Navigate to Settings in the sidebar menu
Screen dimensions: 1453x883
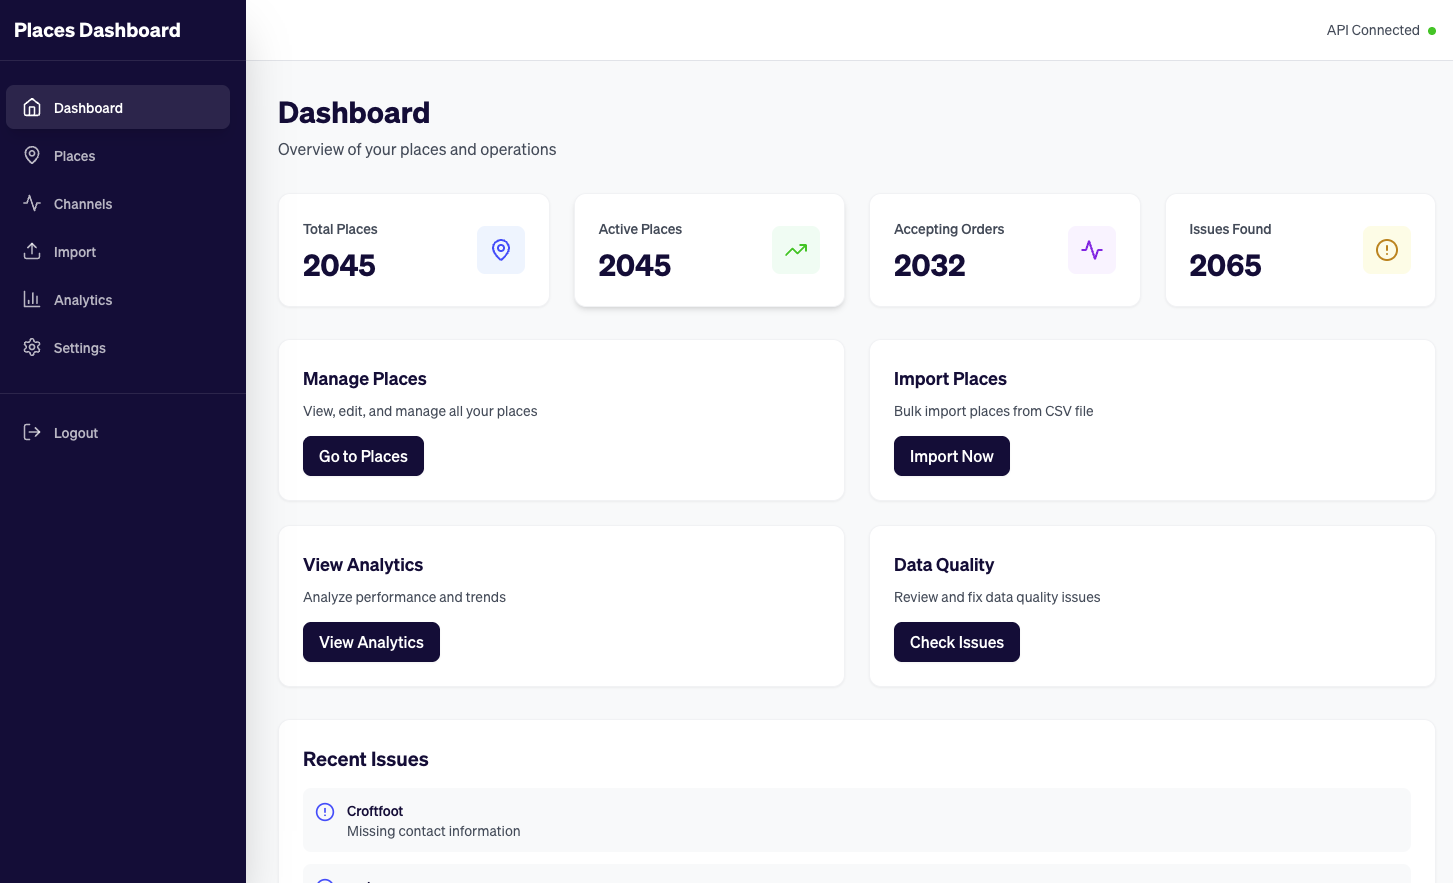(x=79, y=348)
